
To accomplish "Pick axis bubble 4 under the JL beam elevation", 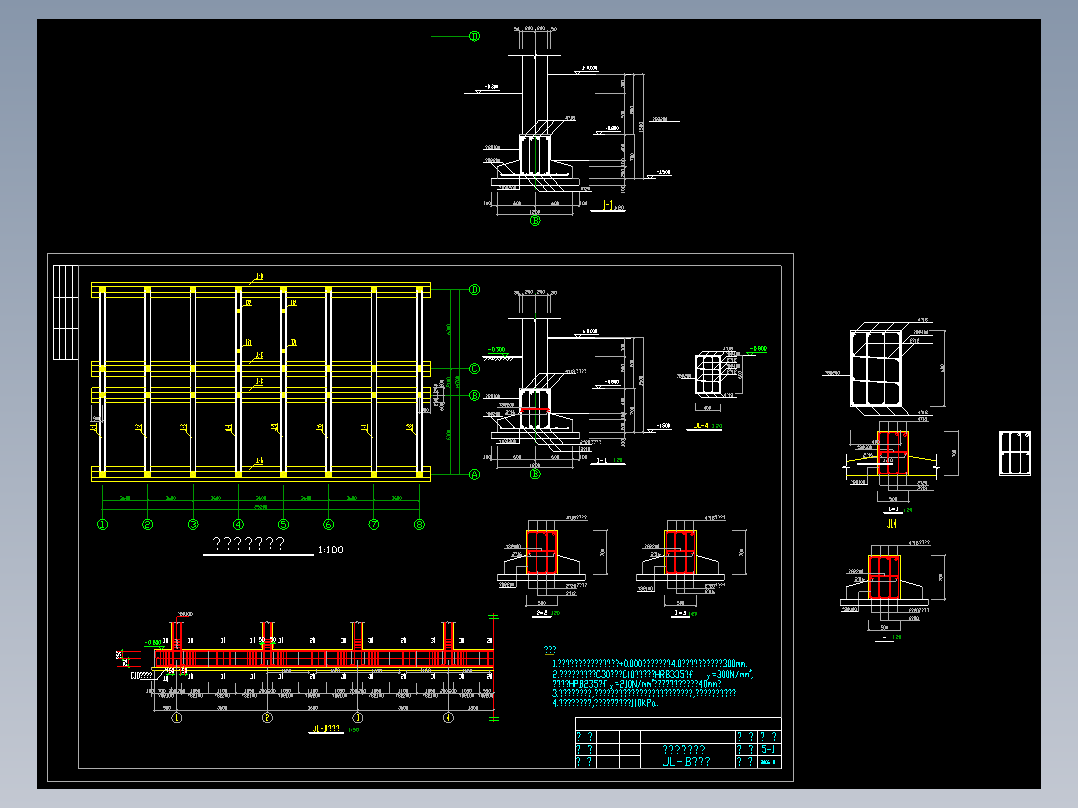I will [x=448, y=718].
